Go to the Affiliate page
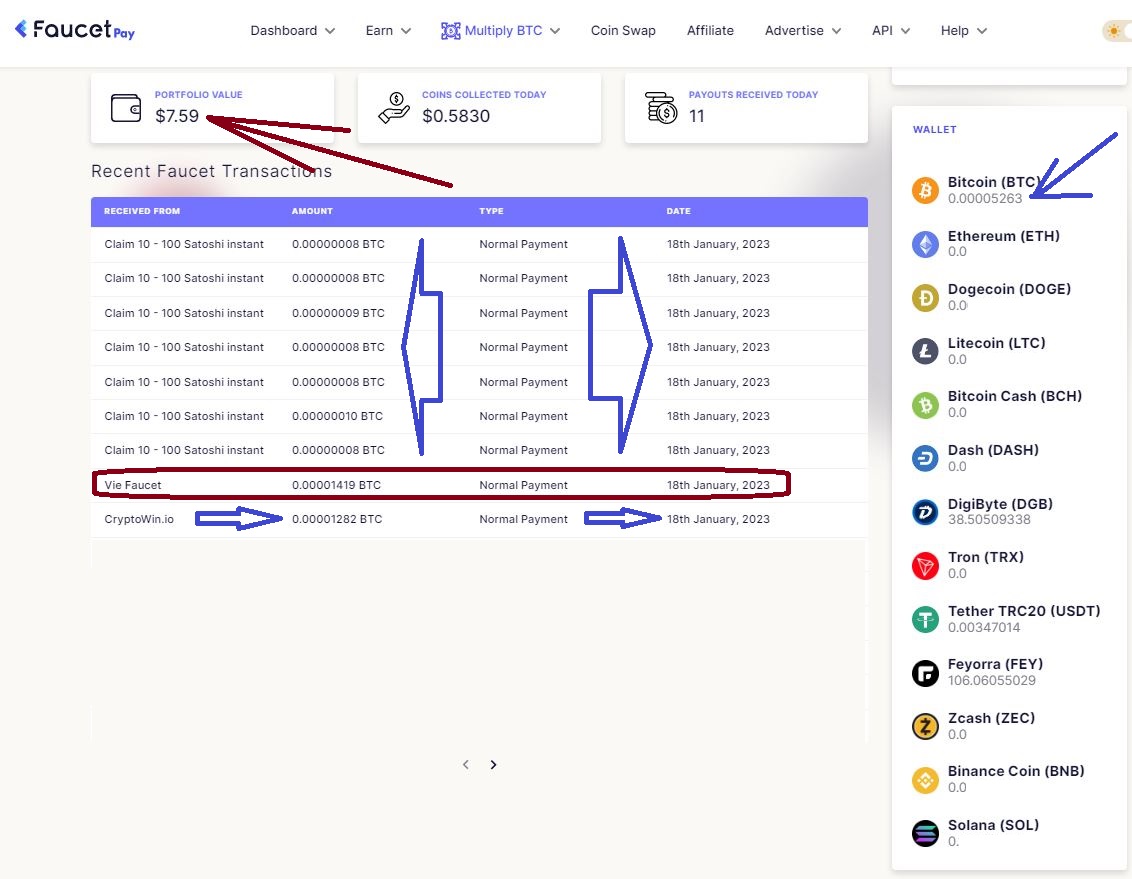Image resolution: width=1132 pixels, height=879 pixels. (x=710, y=30)
